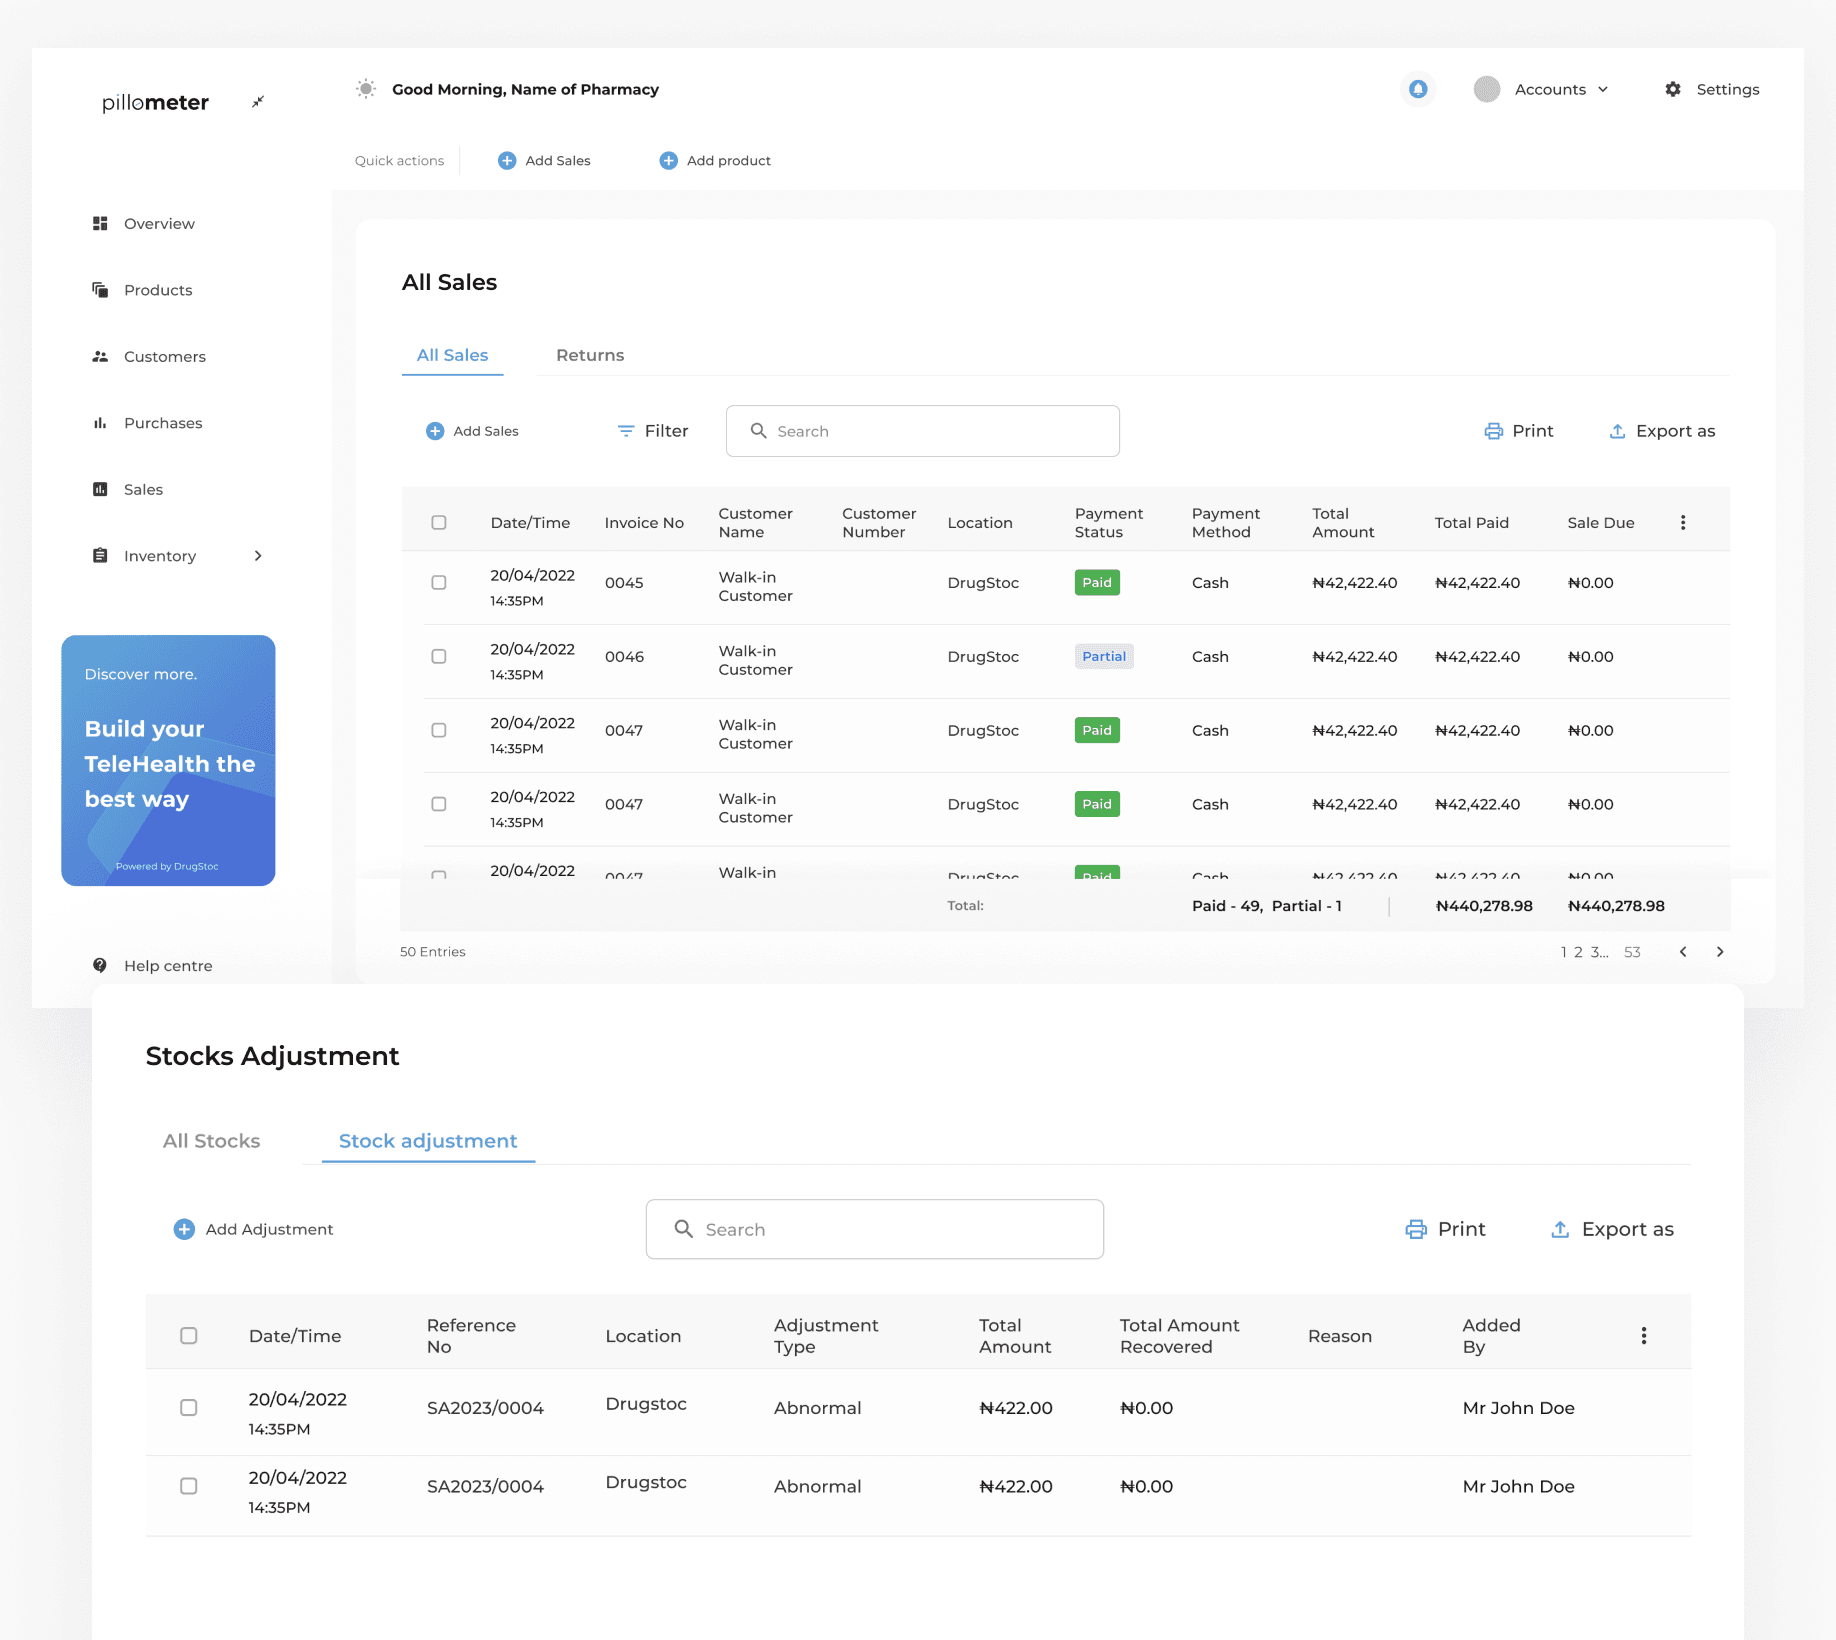Click Print in Stocks Adjustment panel
This screenshot has width=1836, height=1640.
tap(1445, 1229)
